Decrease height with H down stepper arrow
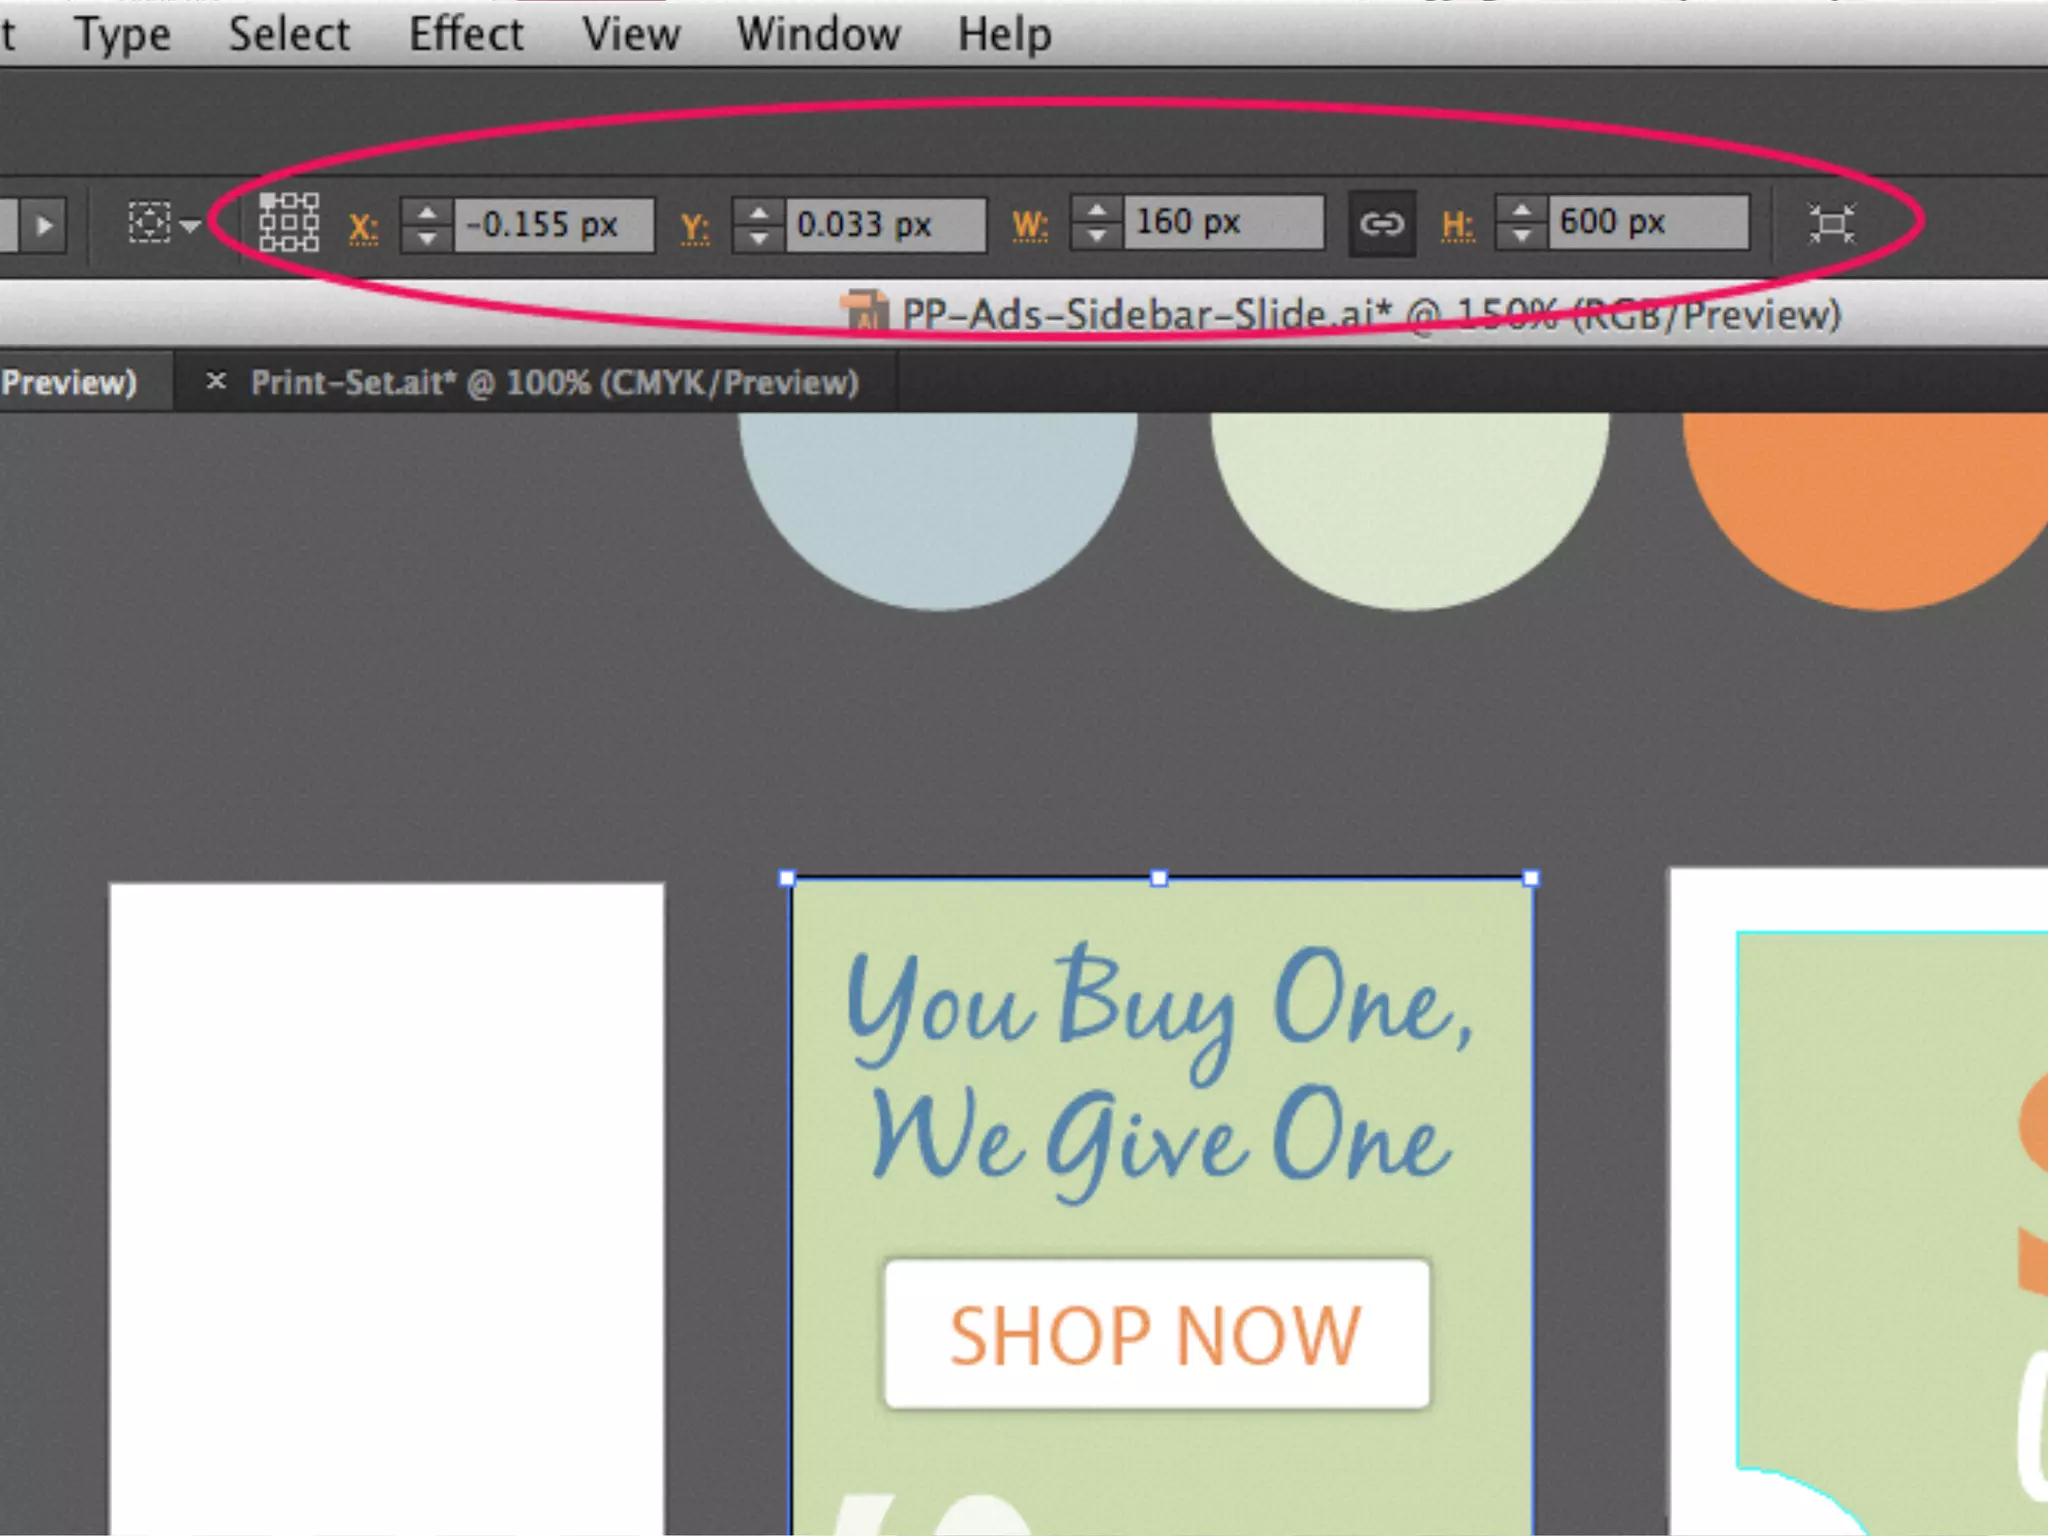 click(x=1522, y=236)
